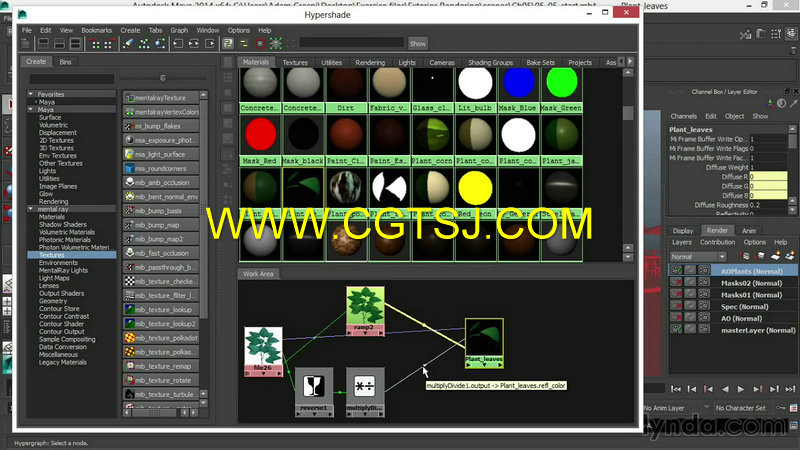Click play backwards button on timeline

tap(725, 389)
